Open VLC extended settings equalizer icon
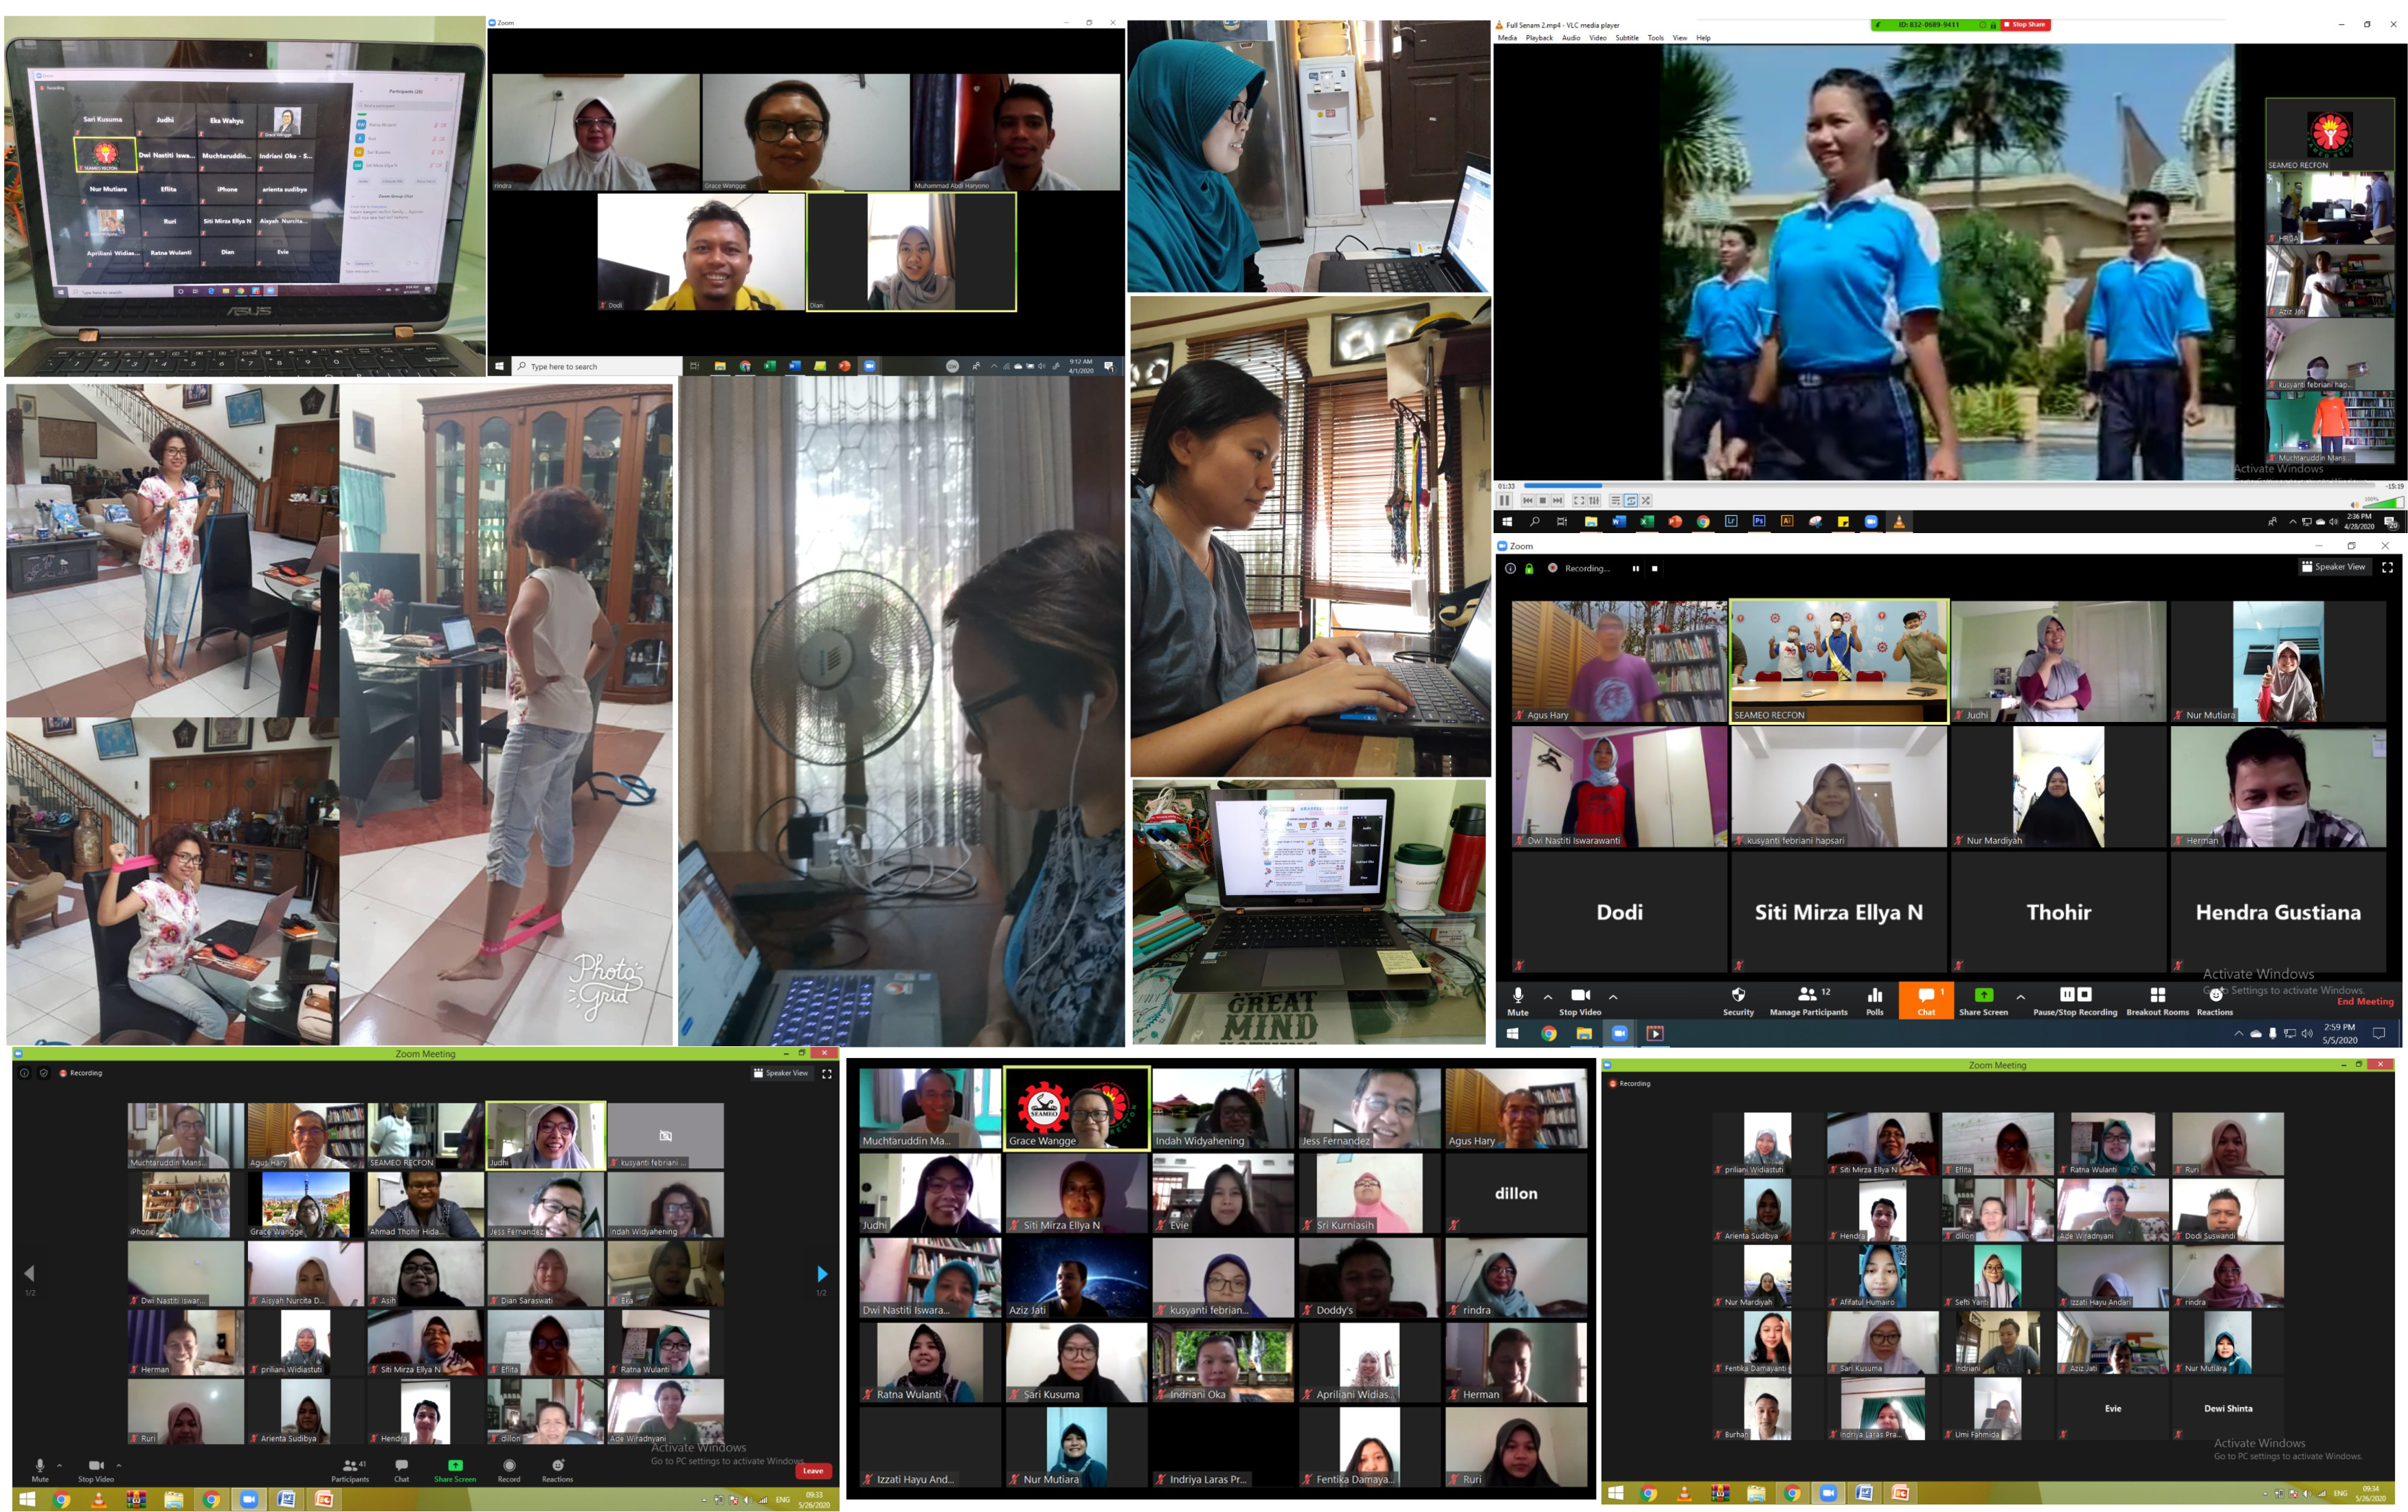 (1594, 500)
